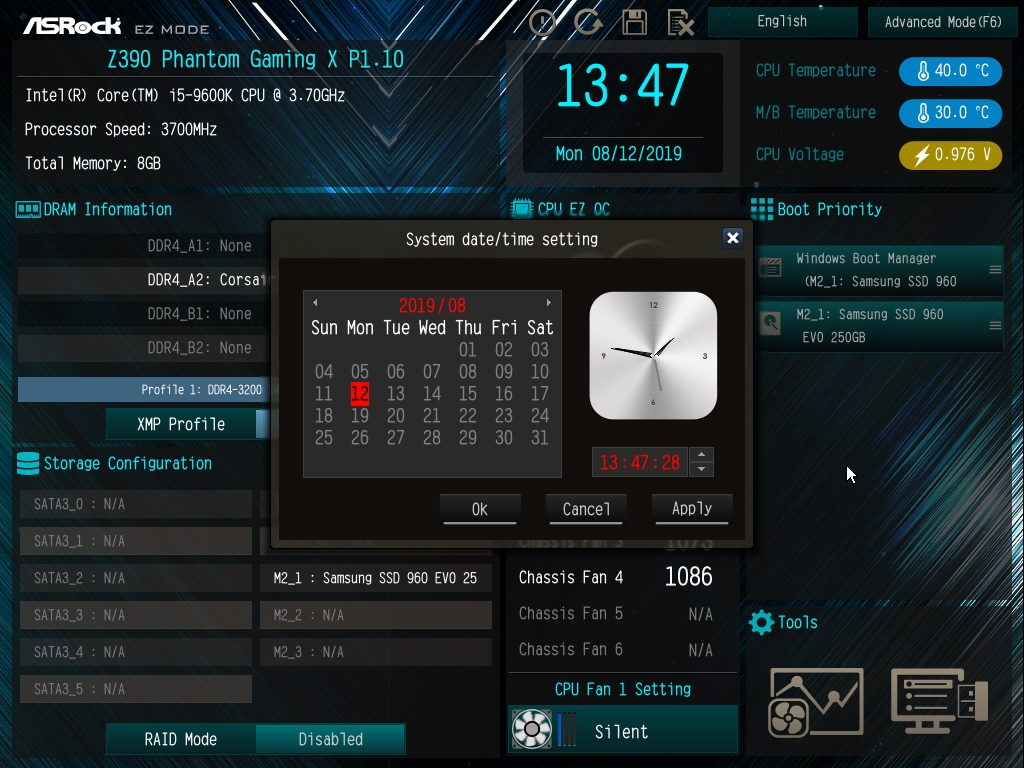
Task: Click the circular arrow reset icon
Action: tap(588, 22)
